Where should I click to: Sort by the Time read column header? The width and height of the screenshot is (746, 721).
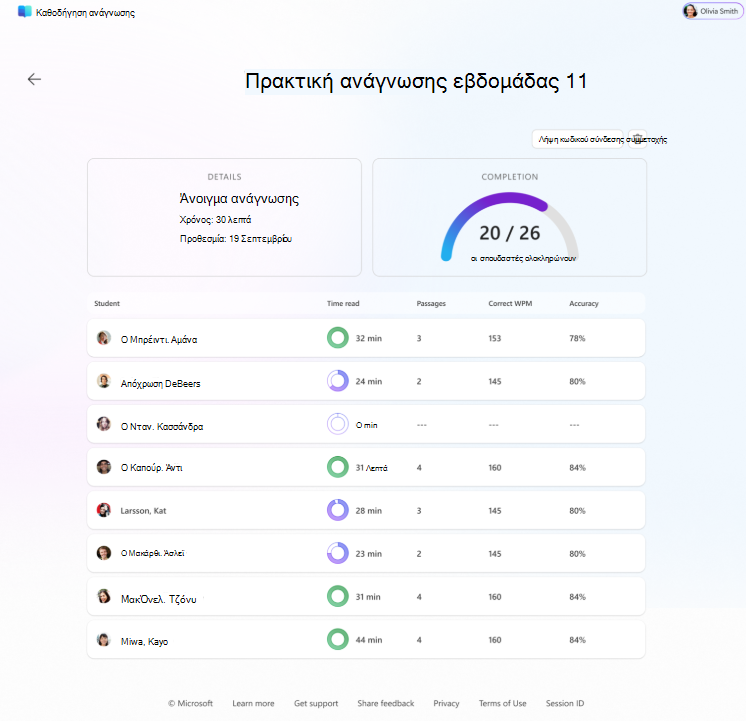pos(343,303)
